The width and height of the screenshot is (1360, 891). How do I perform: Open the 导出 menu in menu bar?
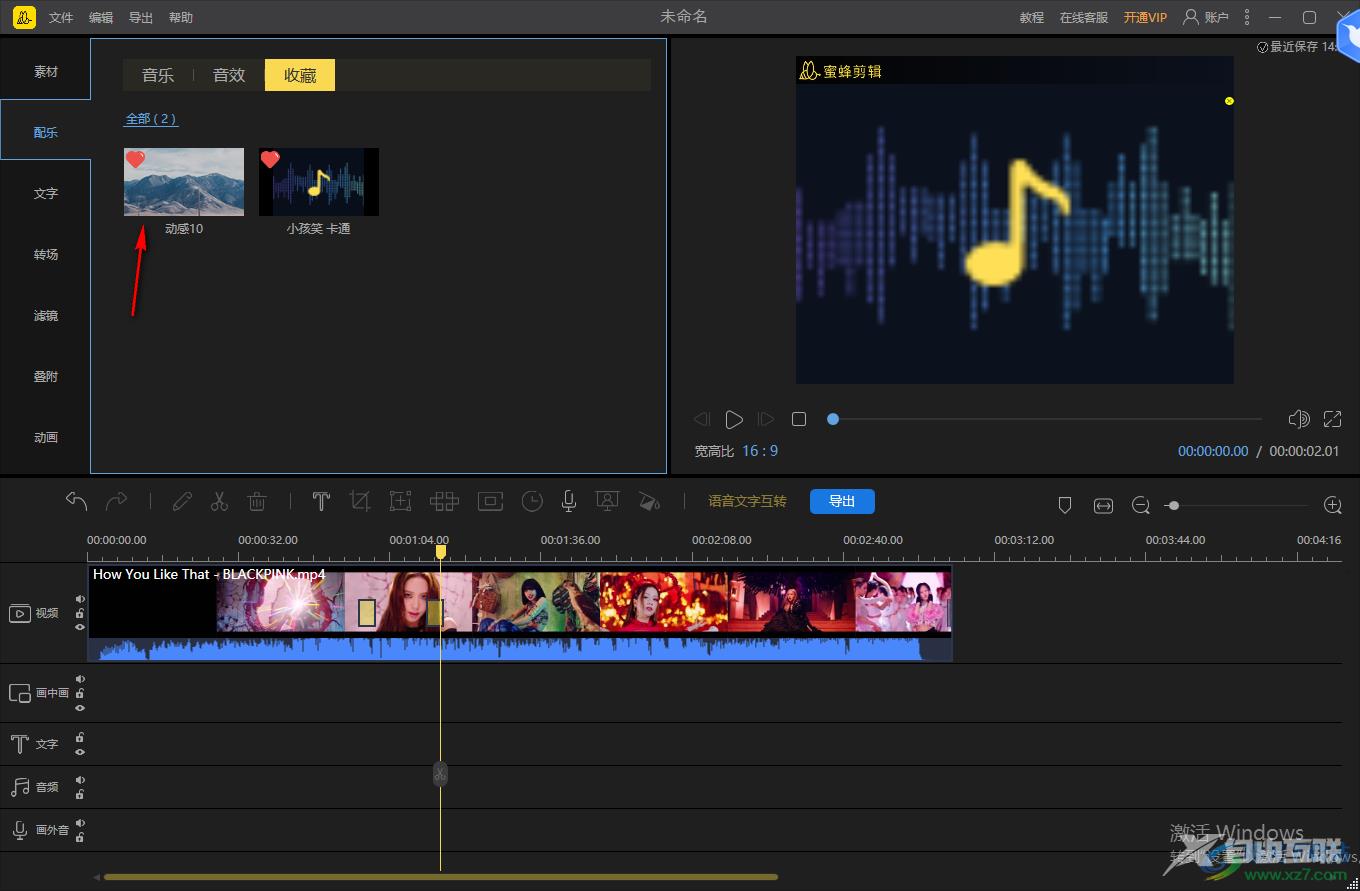(x=141, y=18)
